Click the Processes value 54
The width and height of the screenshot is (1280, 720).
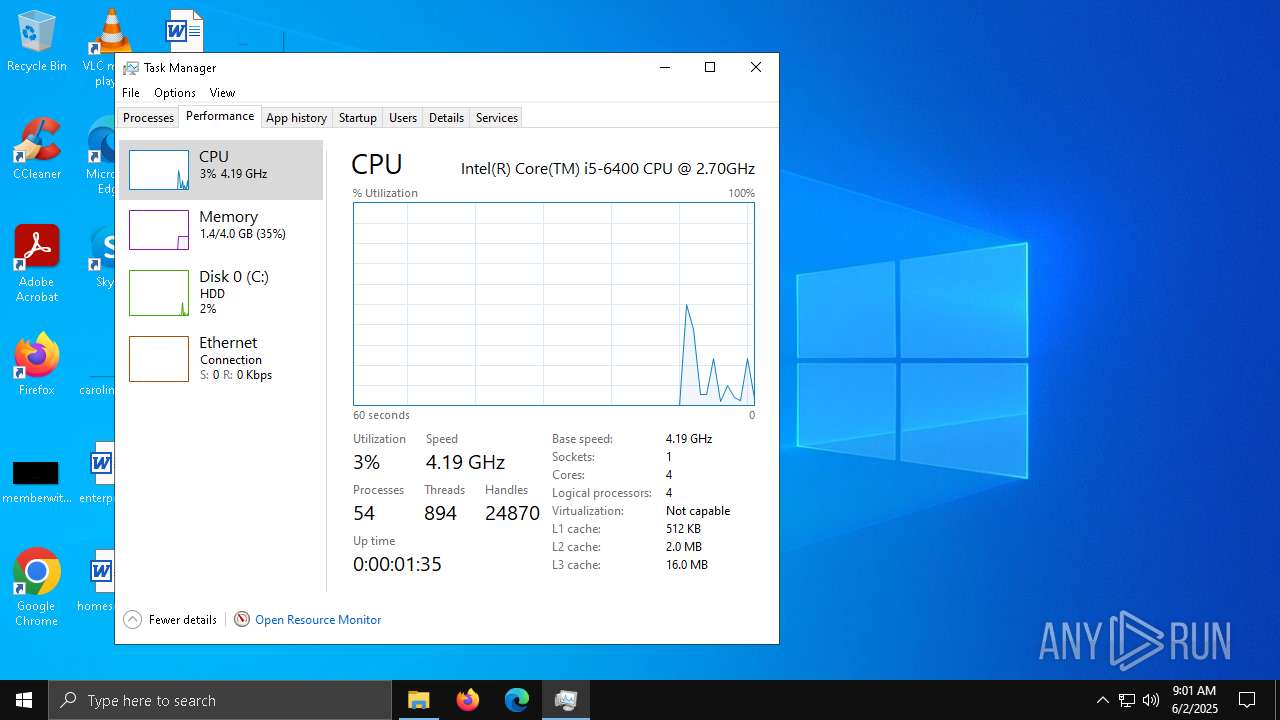[x=364, y=513]
